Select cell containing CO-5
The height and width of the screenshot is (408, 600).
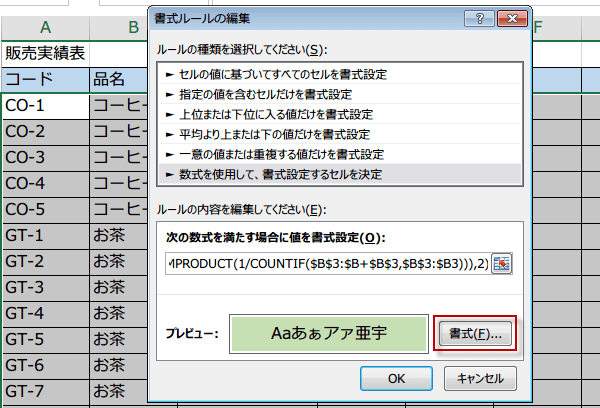click(46, 210)
